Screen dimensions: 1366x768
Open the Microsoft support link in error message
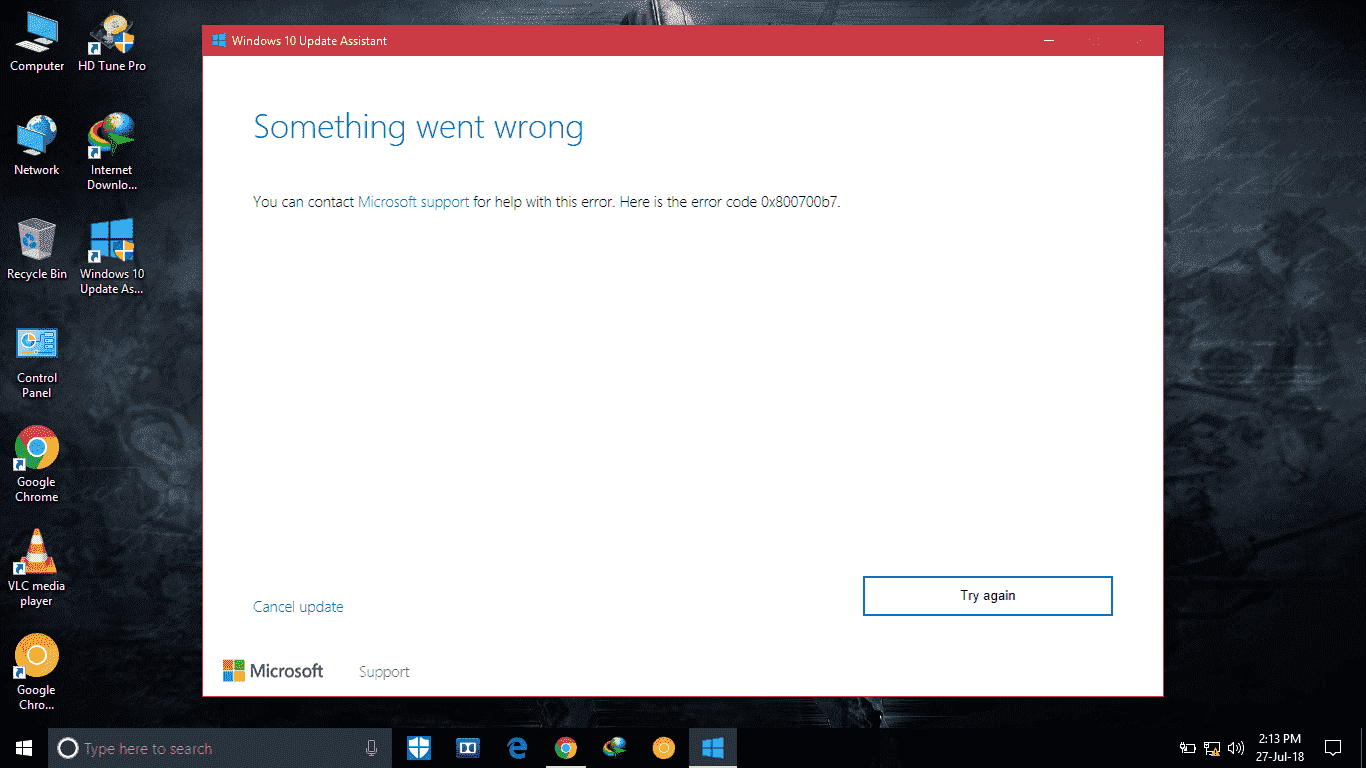pyautogui.click(x=413, y=201)
